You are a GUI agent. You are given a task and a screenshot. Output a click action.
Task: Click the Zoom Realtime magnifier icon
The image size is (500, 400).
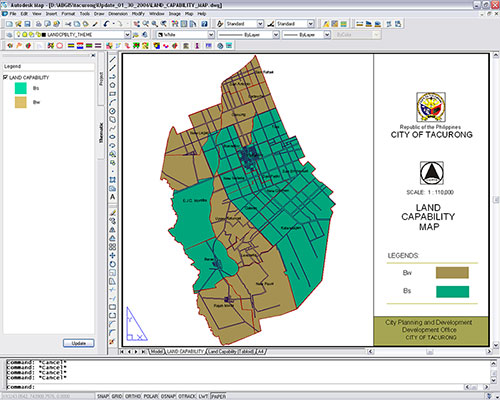(x=146, y=24)
